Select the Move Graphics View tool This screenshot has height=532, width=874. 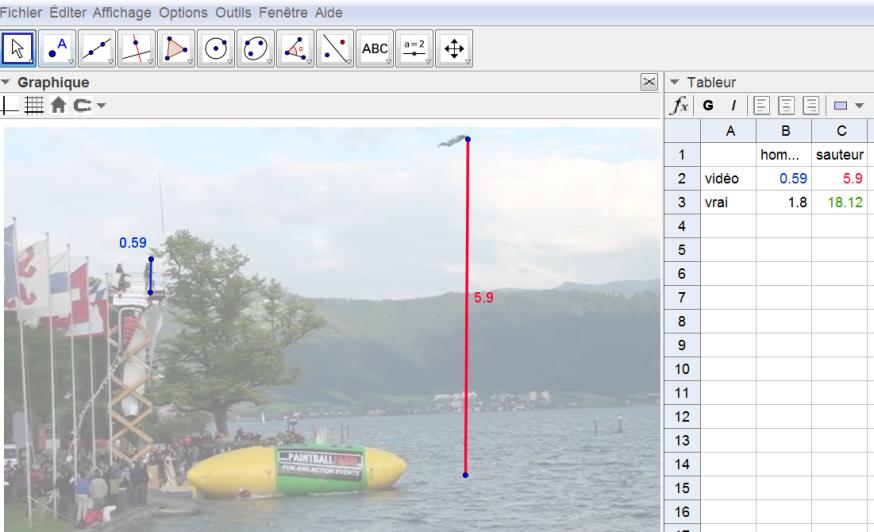tap(452, 49)
